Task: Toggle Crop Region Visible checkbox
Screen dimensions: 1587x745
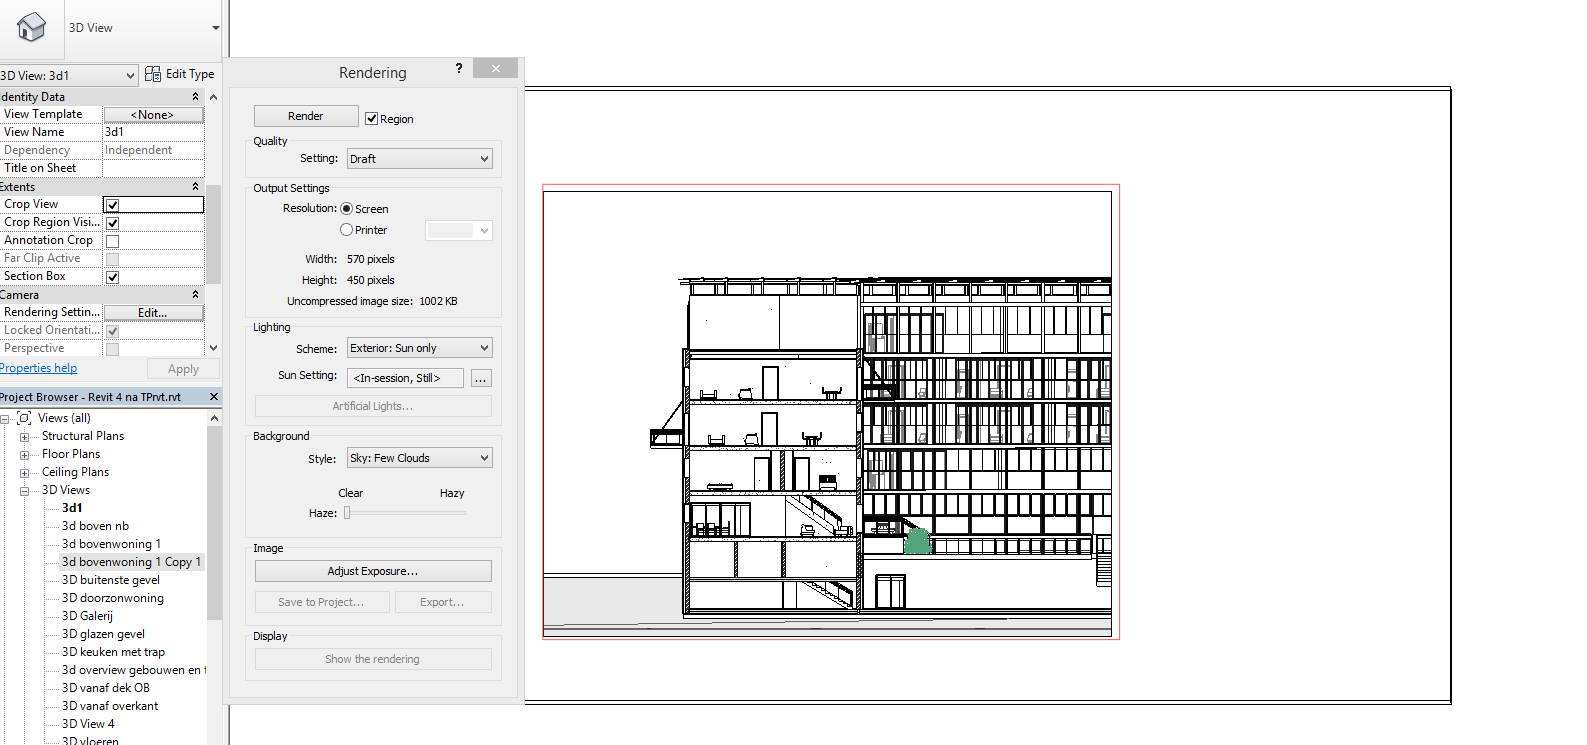Action: [x=113, y=223]
